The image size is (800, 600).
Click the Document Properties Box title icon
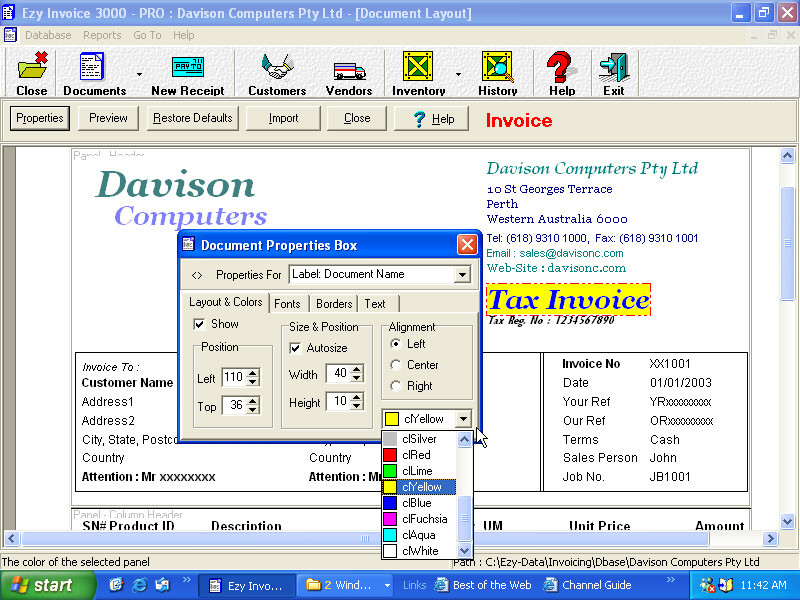(x=188, y=244)
